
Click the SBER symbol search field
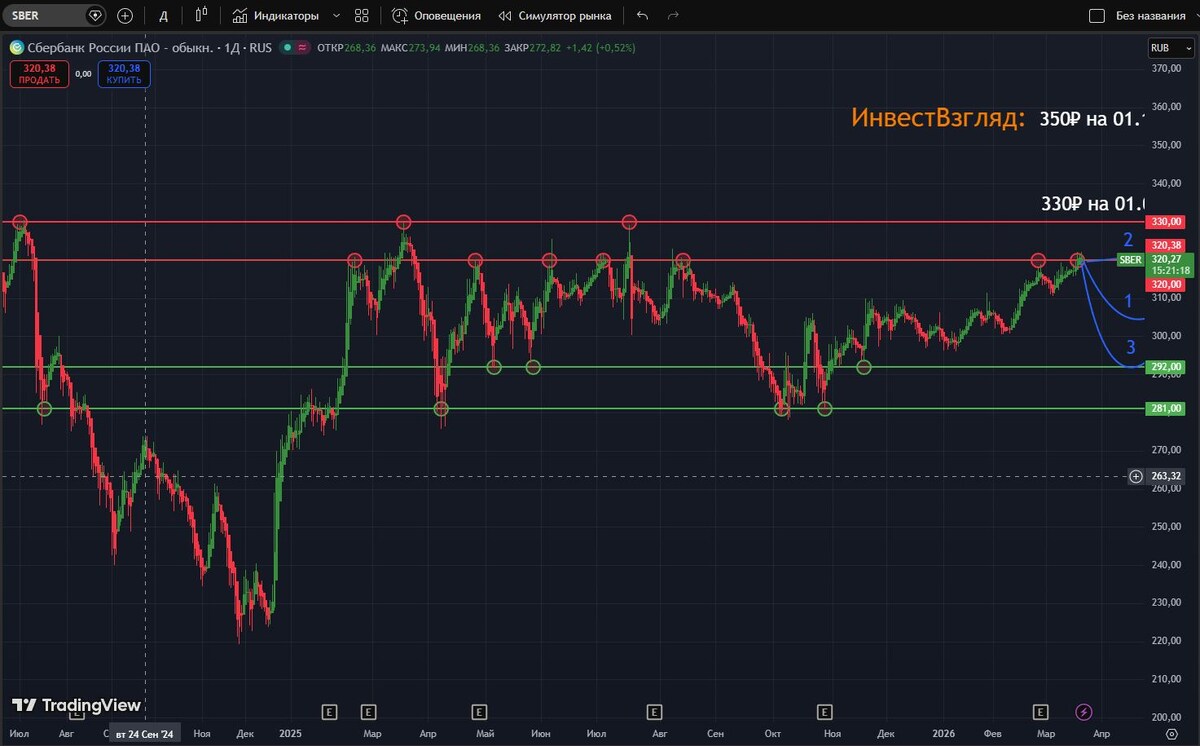[x=55, y=16]
